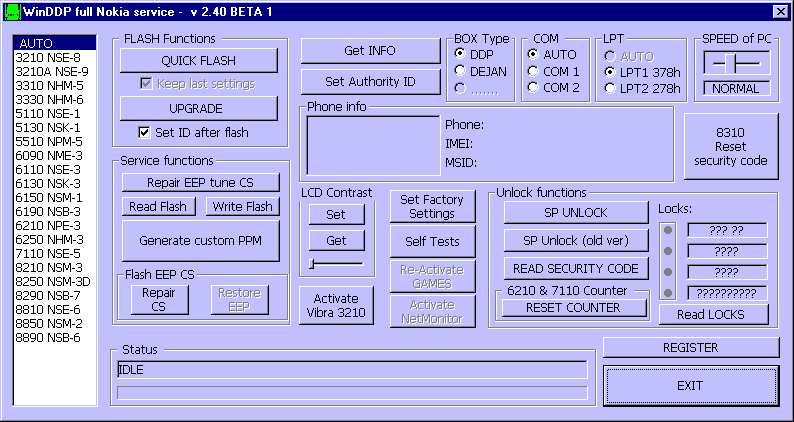This screenshot has width=794, height=422.
Task: Toggle Set ID after flash checkbox
Action: [x=144, y=133]
